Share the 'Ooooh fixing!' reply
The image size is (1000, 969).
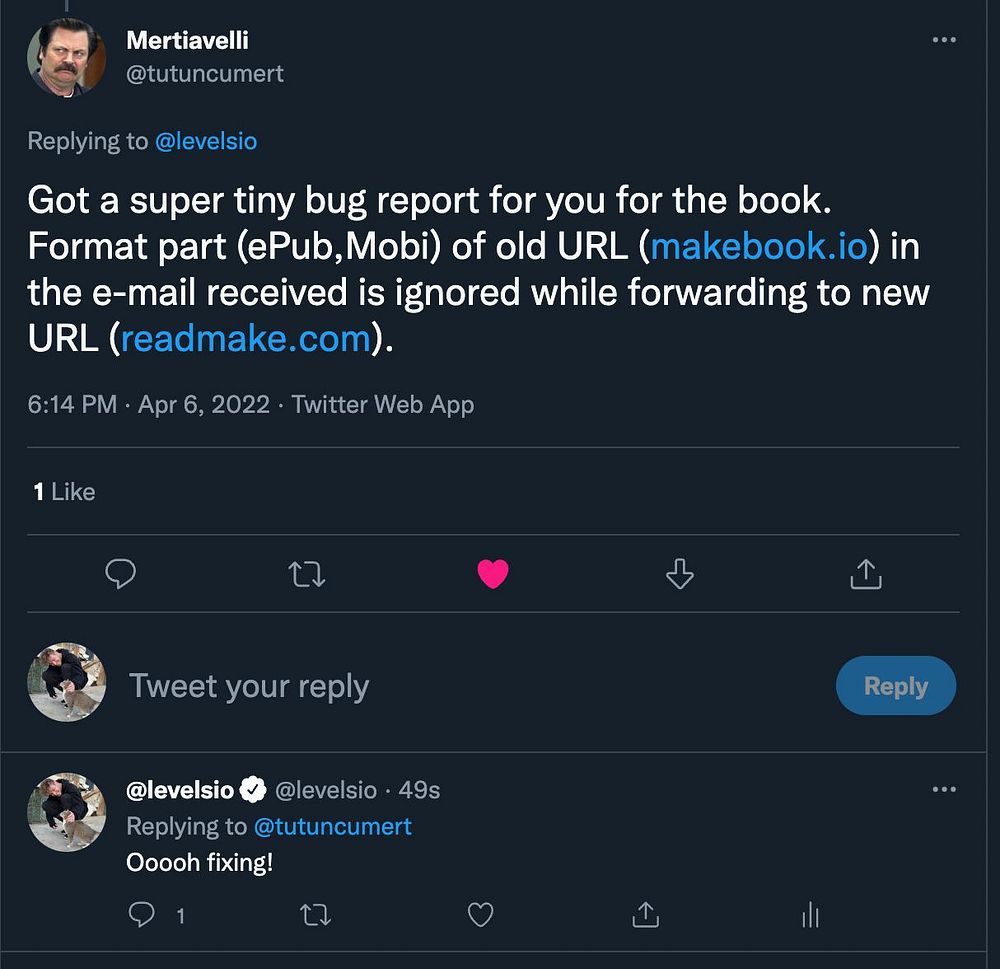point(645,914)
